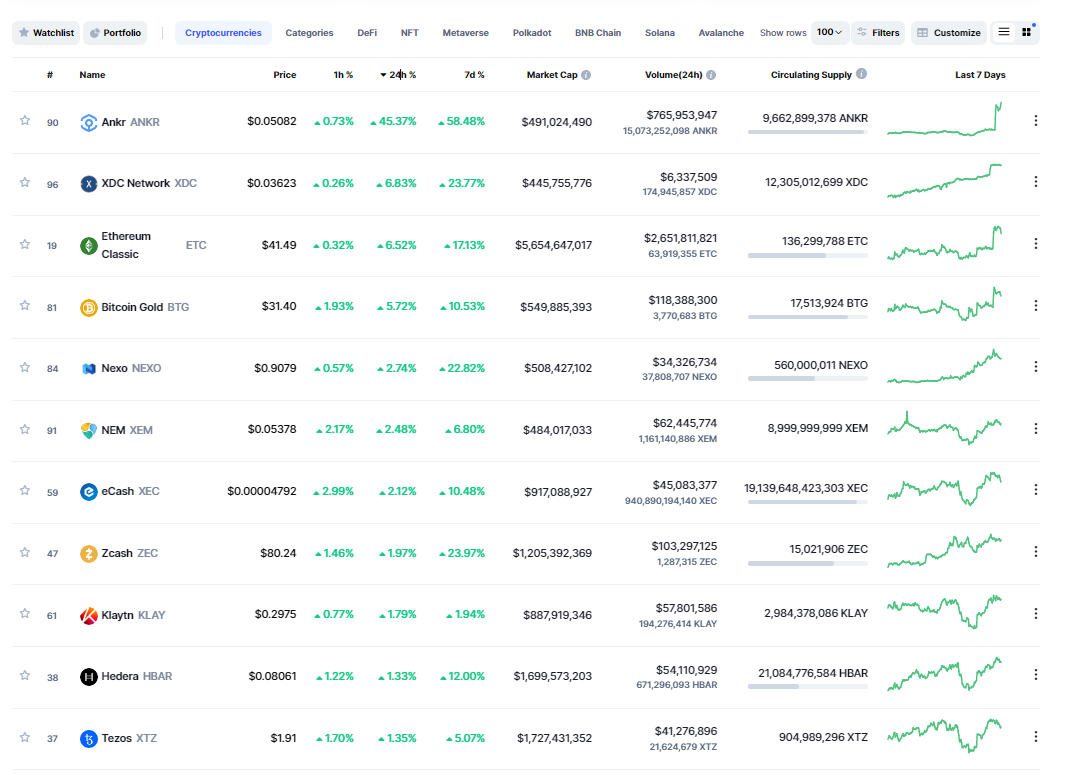Switch to the DeFi tab
1071x775 pixels.
[367, 33]
